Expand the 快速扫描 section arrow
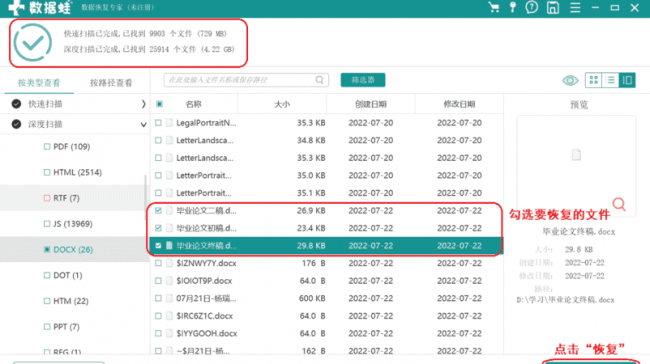The image size is (650, 364). click(143, 104)
